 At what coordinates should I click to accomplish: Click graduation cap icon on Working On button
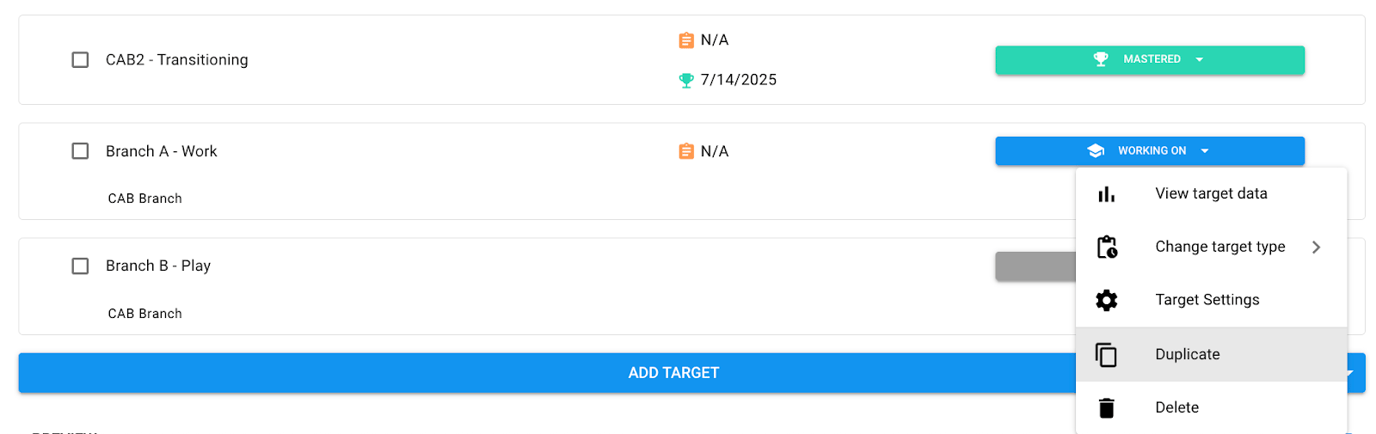click(x=1096, y=151)
